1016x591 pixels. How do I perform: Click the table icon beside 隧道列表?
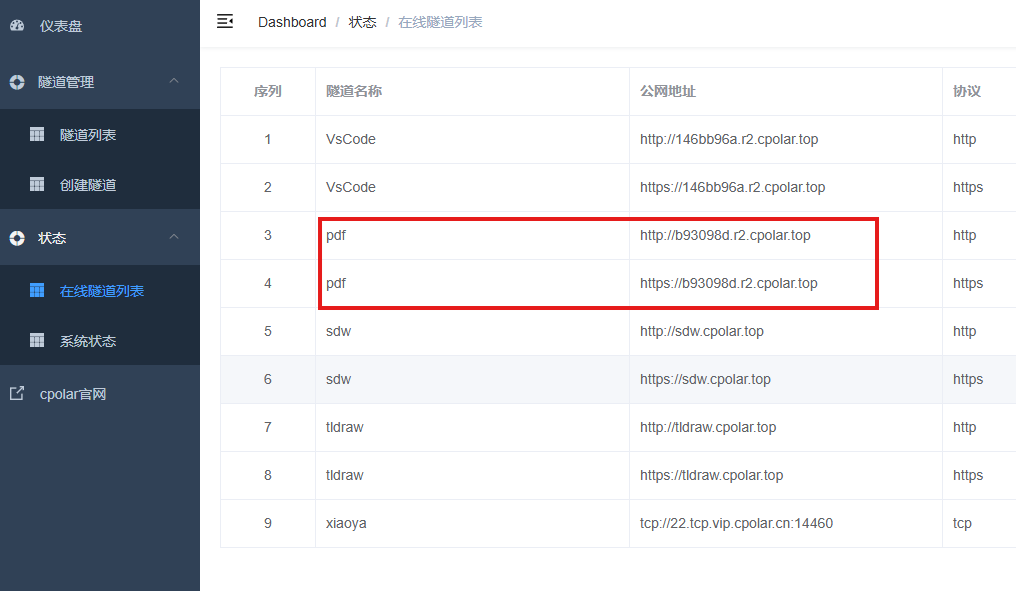[37, 134]
